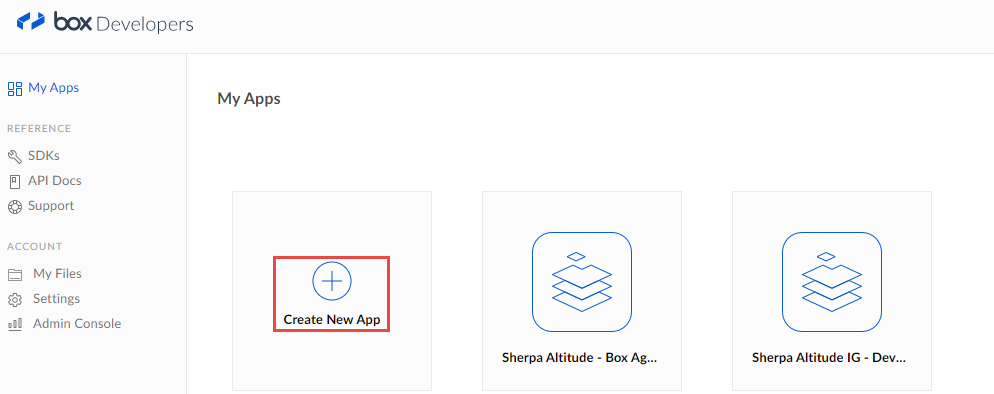Click the Box logo icon in header

pos(30,22)
